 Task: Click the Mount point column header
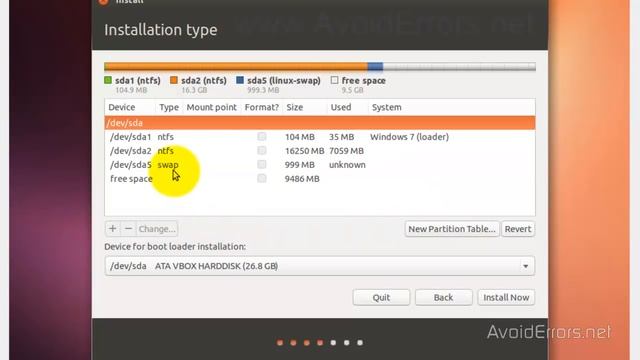211,107
